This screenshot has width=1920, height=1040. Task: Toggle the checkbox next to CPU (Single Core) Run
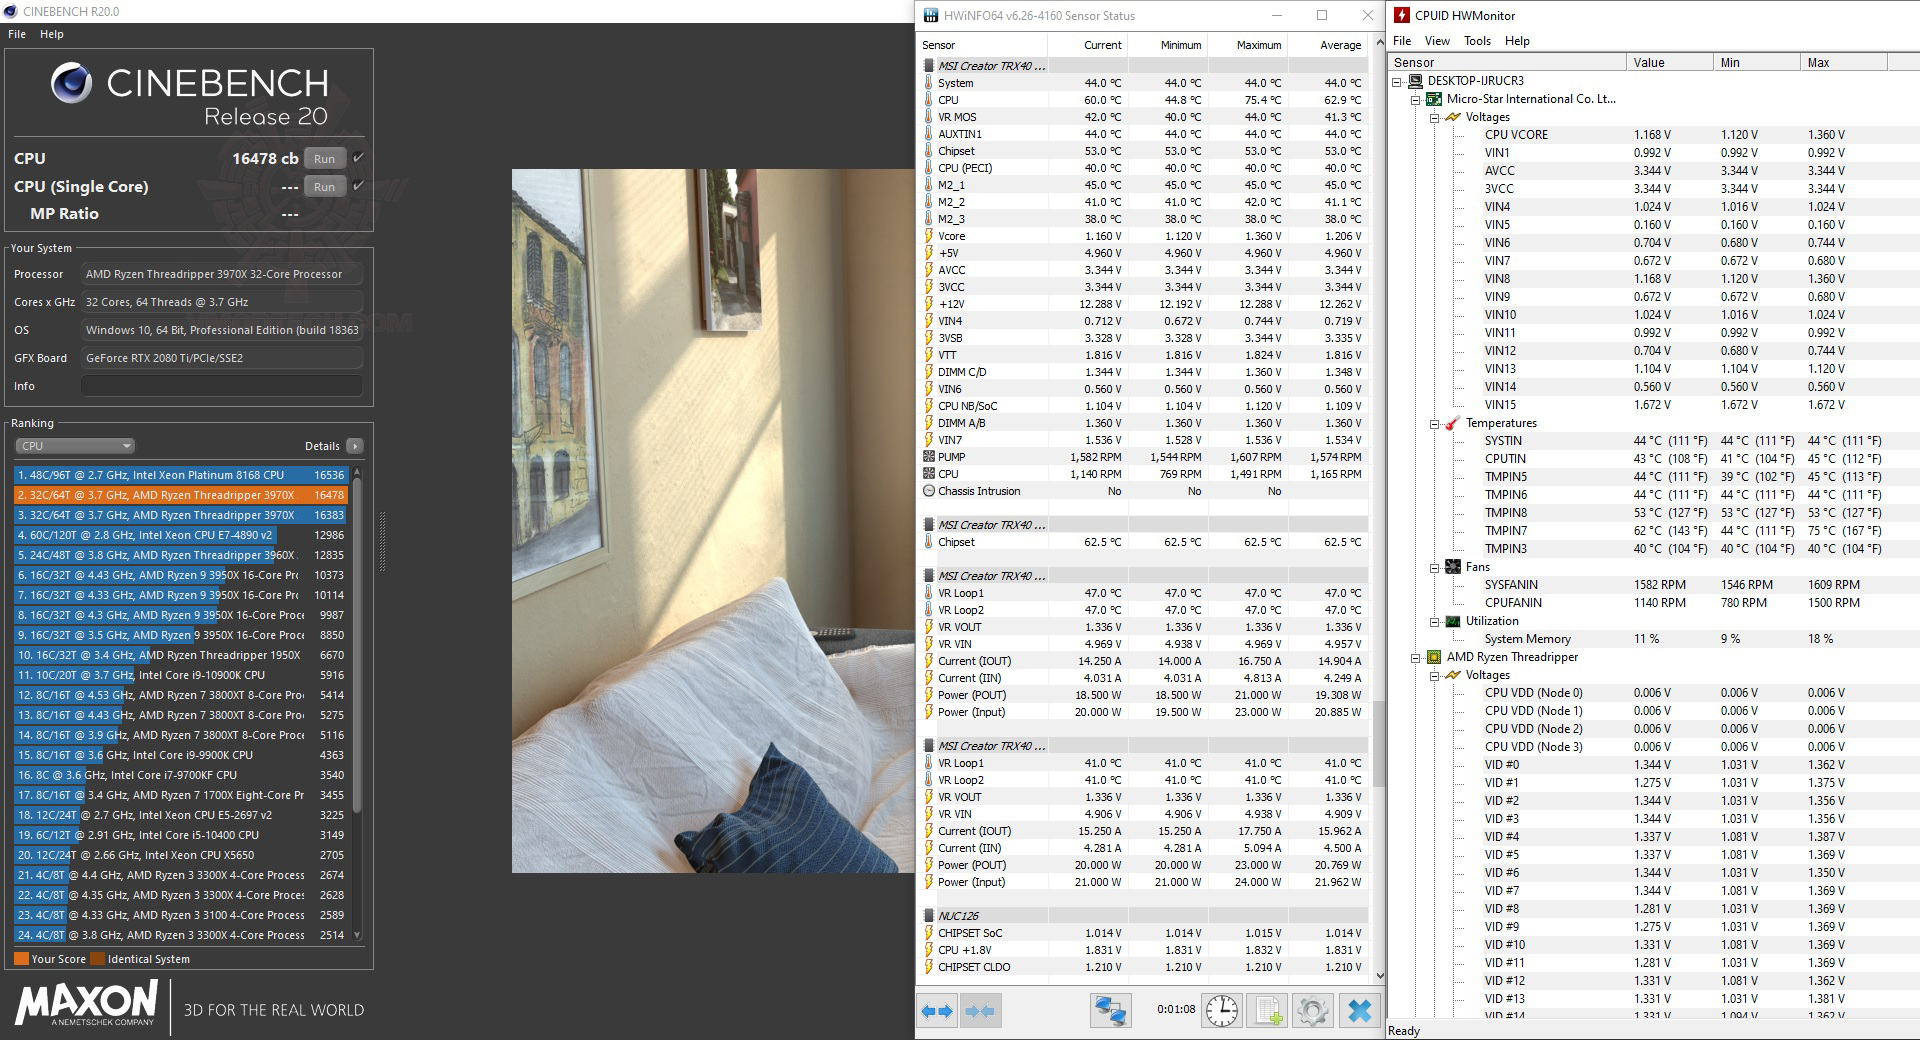pyautogui.click(x=358, y=186)
